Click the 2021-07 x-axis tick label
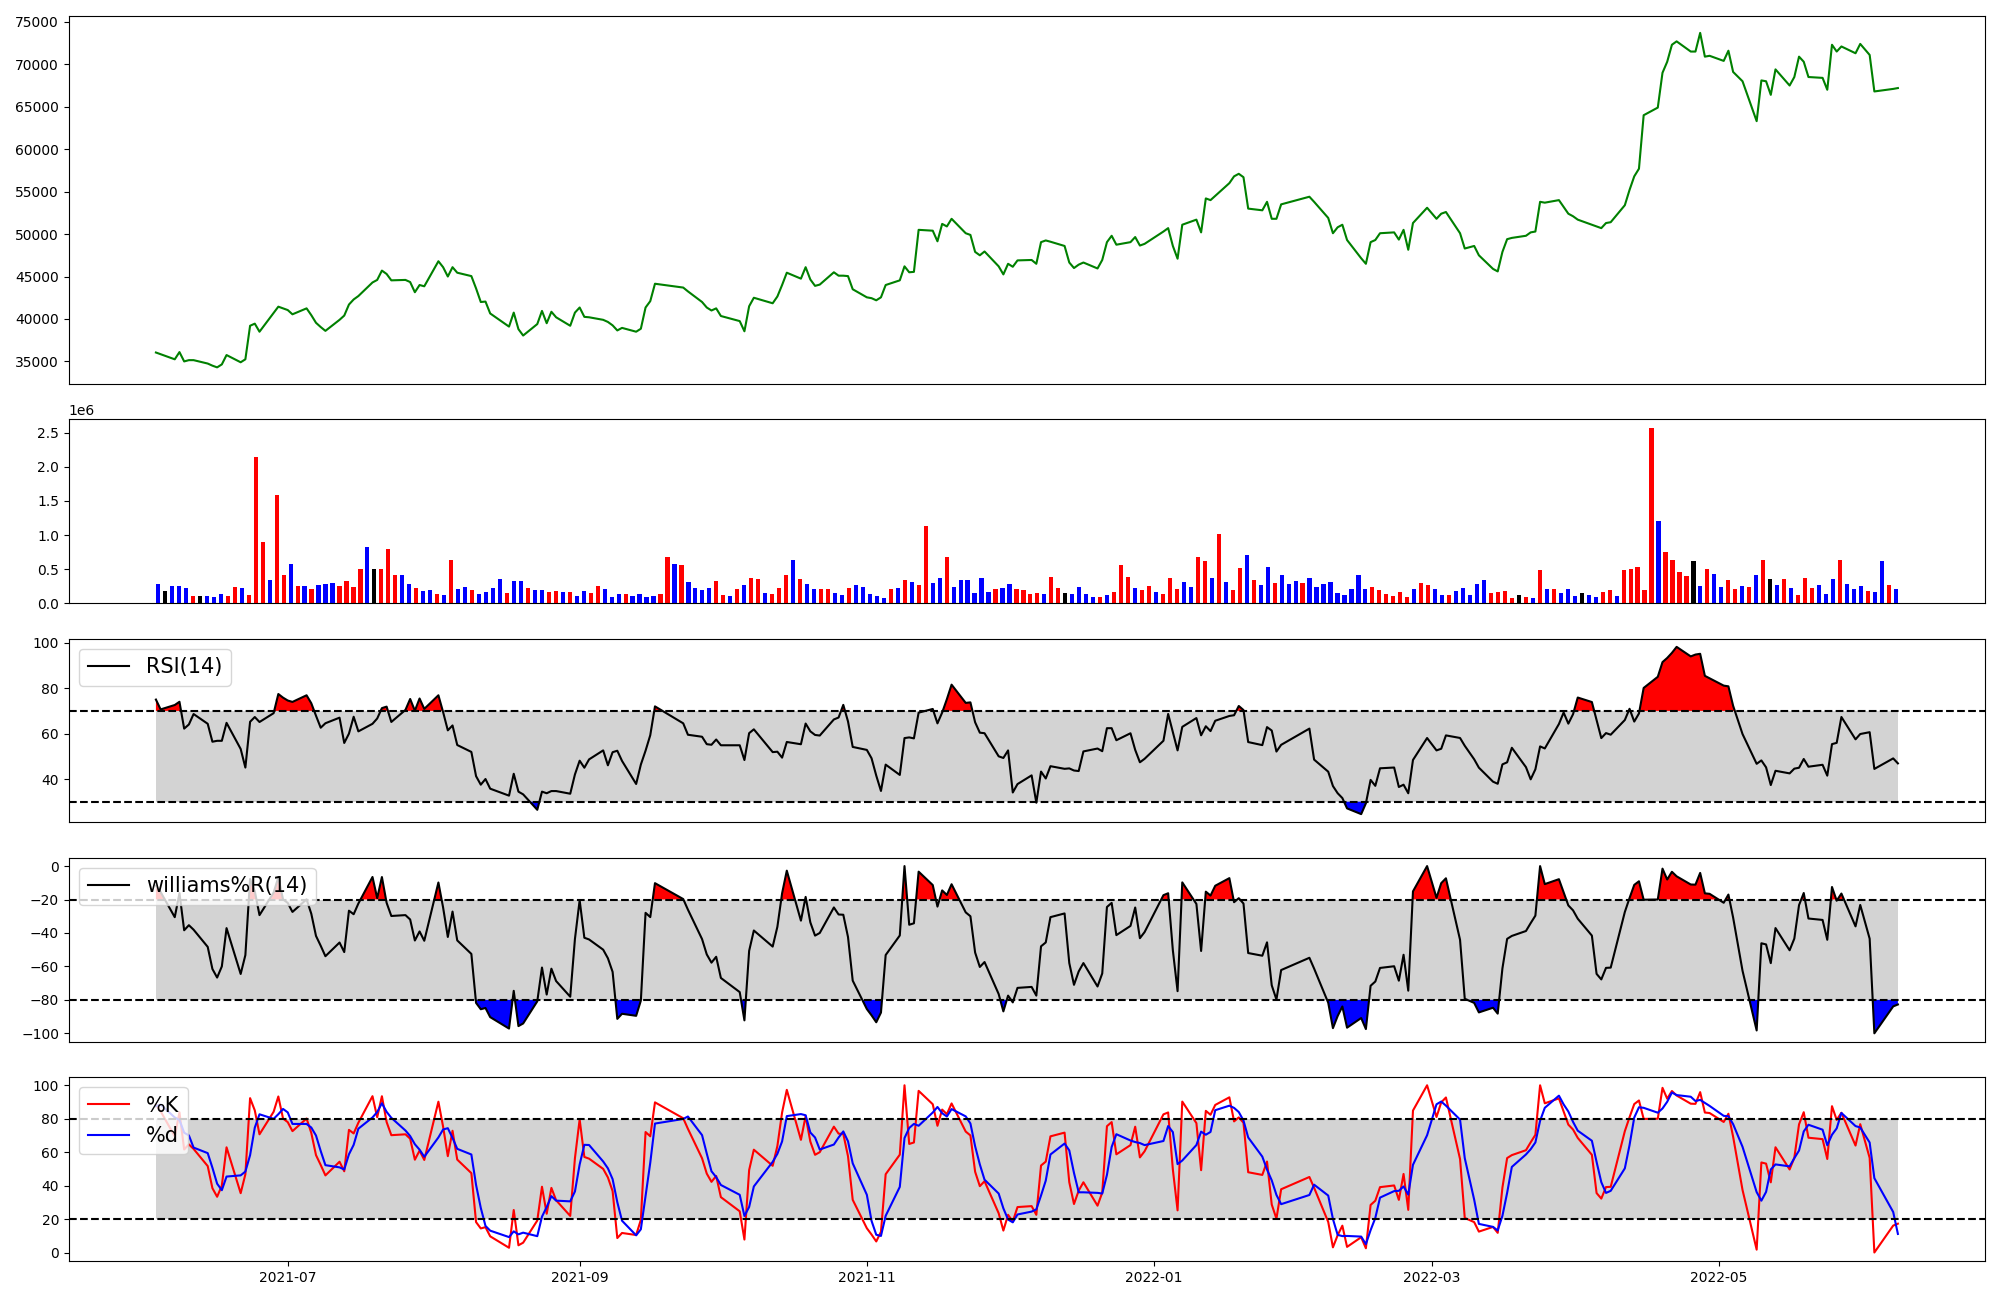 tap(288, 1277)
